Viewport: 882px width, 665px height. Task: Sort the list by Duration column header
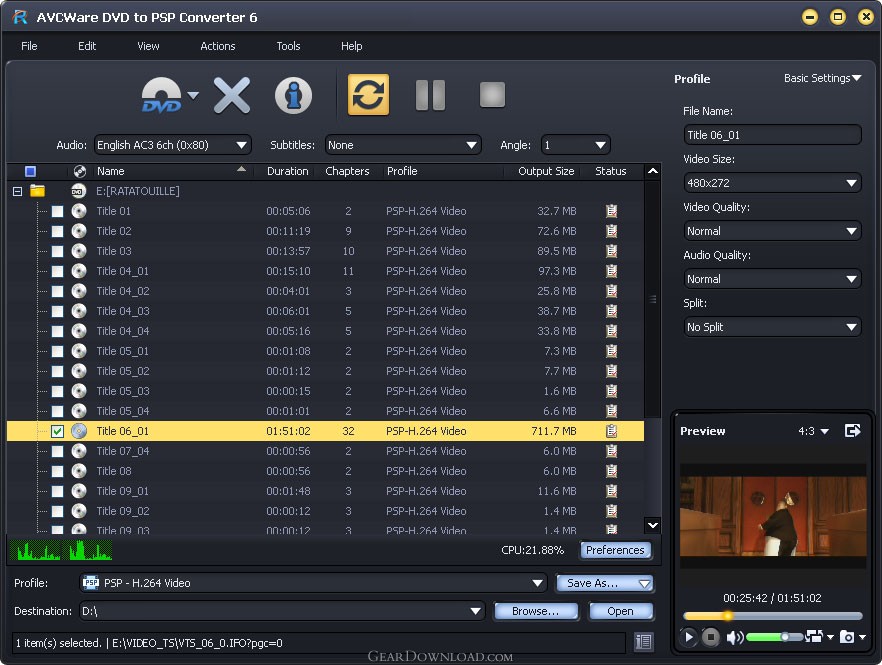[x=287, y=171]
